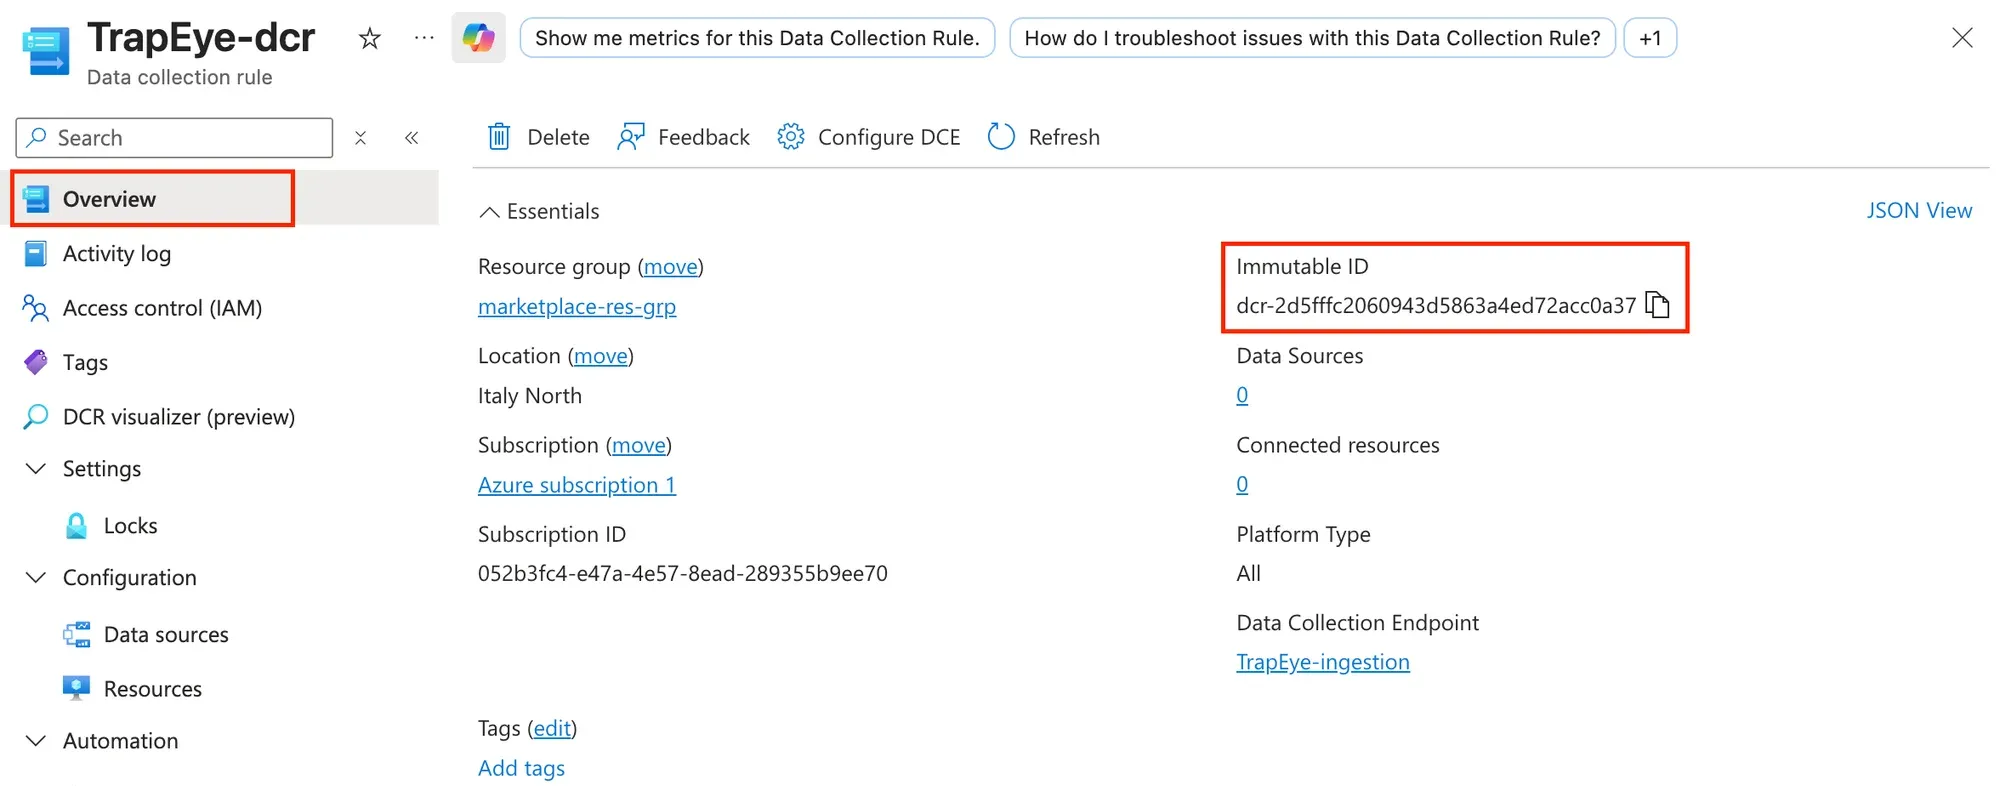
Task: Open JSON View link
Action: (x=1919, y=211)
